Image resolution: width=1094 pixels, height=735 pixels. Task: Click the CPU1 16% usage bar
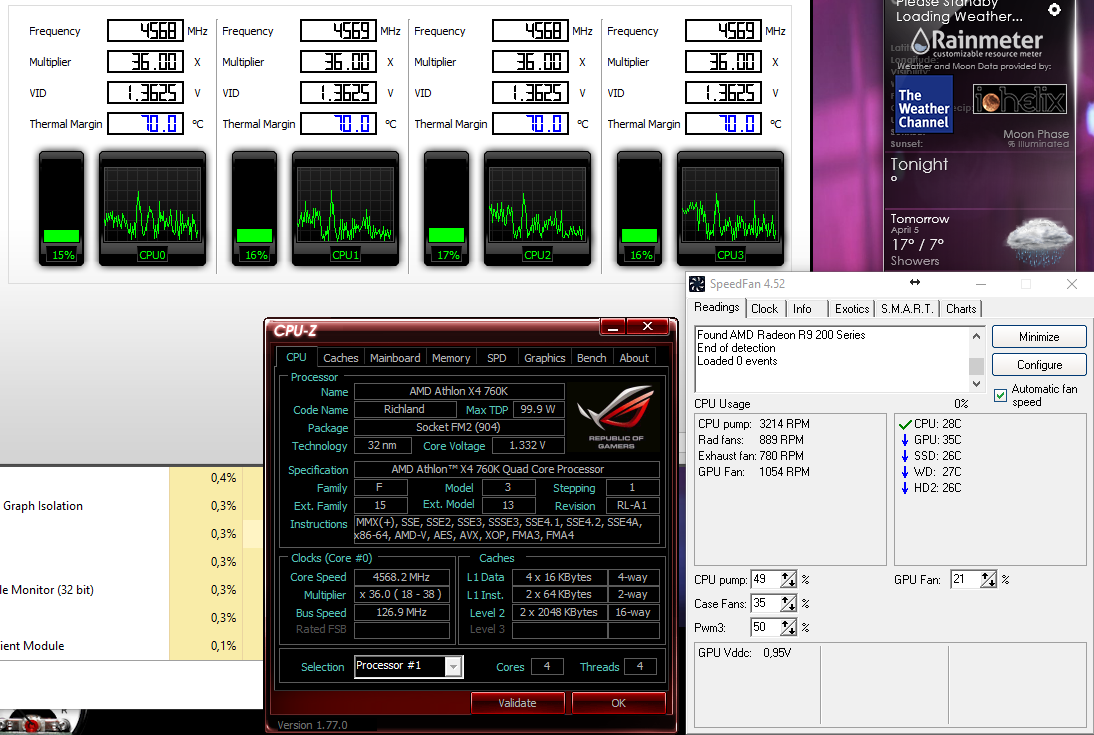tap(255, 207)
